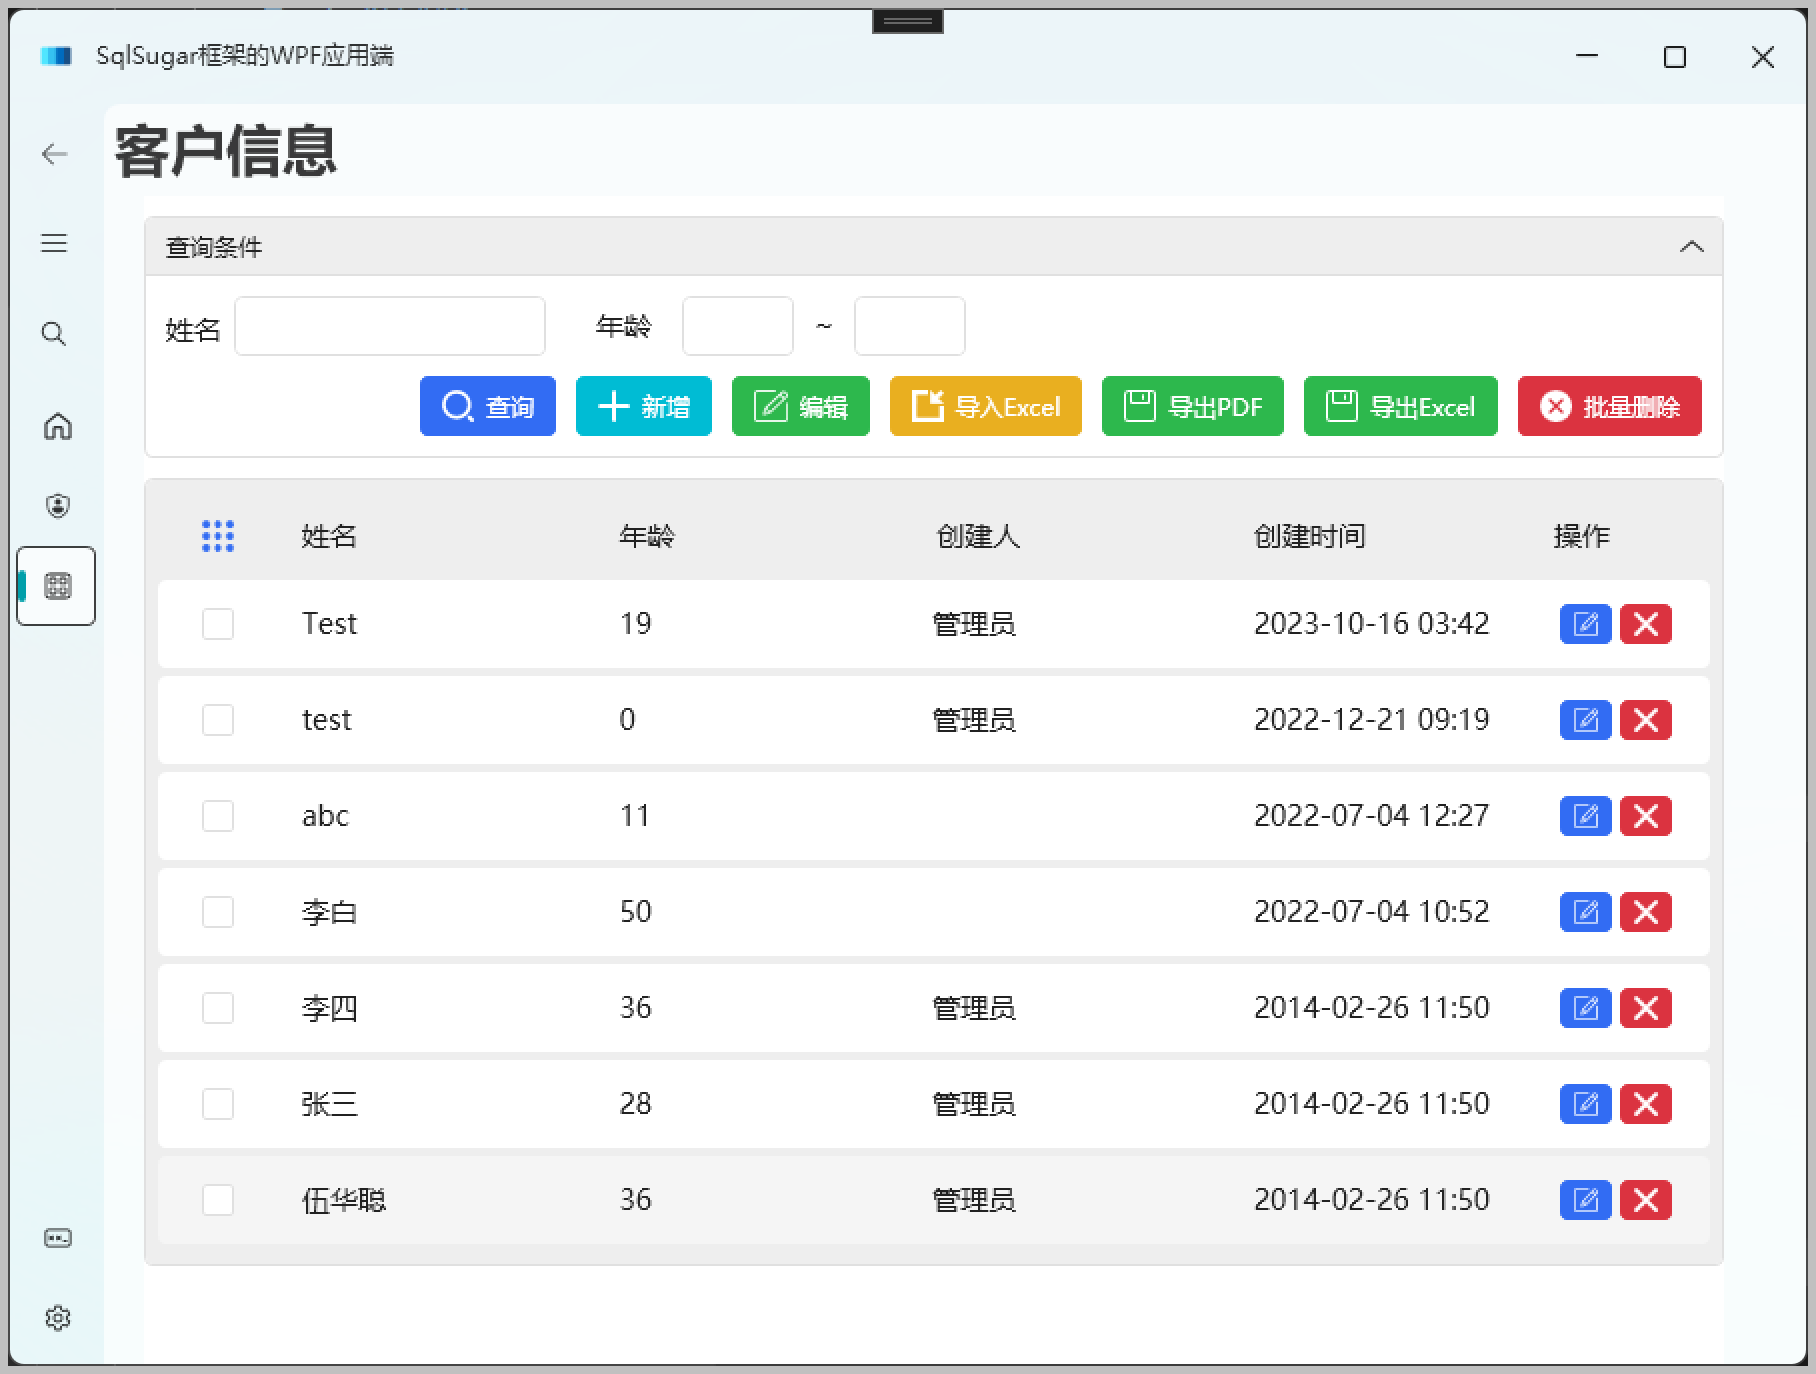The height and width of the screenshot is (1374, 1816).
Task: Focus the 姓名 text input
Action: (390, 326)
